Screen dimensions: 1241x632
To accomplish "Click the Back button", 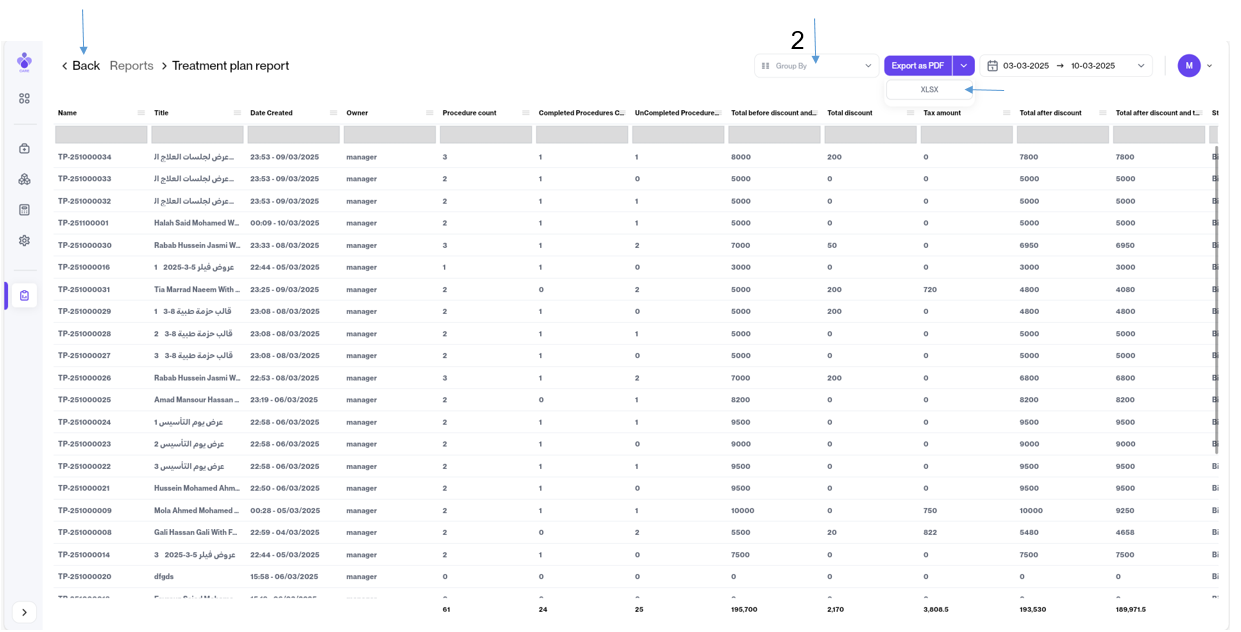I will pos(80,66).
